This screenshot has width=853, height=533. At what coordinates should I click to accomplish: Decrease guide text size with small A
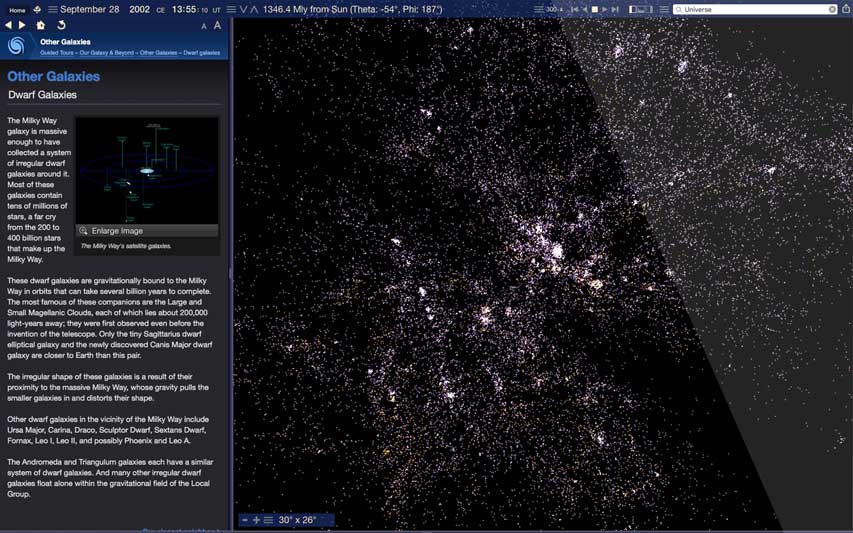tap(204, 26)
